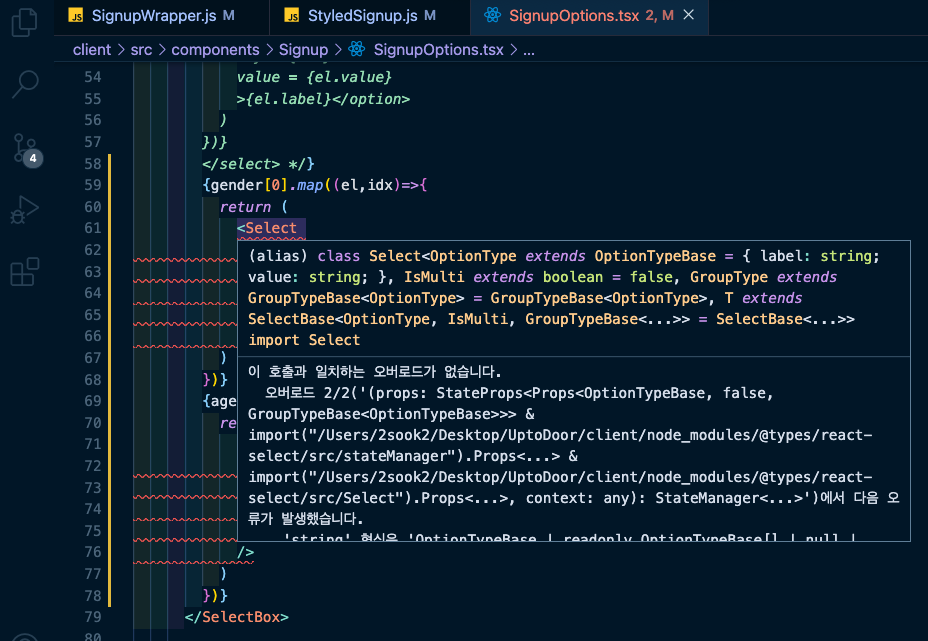The height and width of the screenshot is (641, 928).
Task: Open the Explorer files icon
Action: 25,22
